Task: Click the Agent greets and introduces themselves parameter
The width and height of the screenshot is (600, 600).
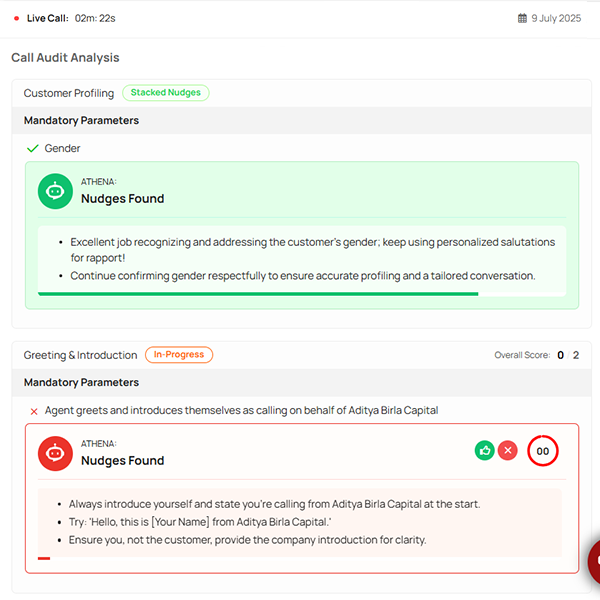Action: 241,410
